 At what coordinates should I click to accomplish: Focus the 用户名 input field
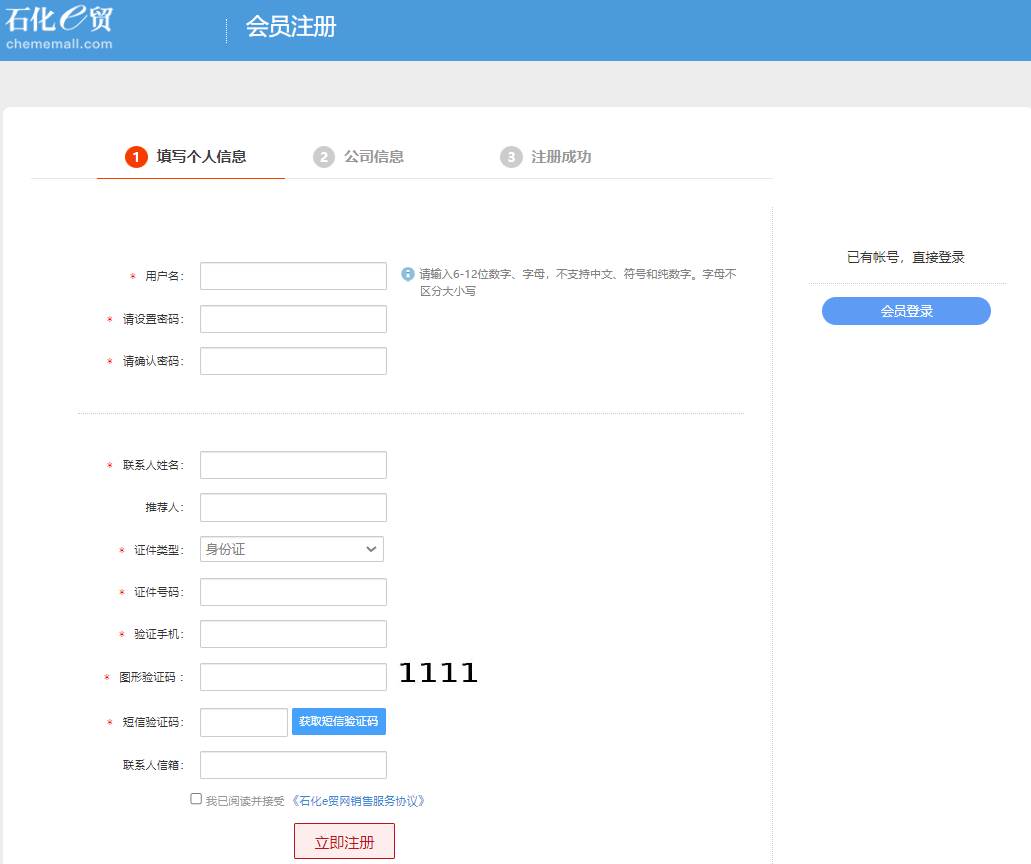293,276
